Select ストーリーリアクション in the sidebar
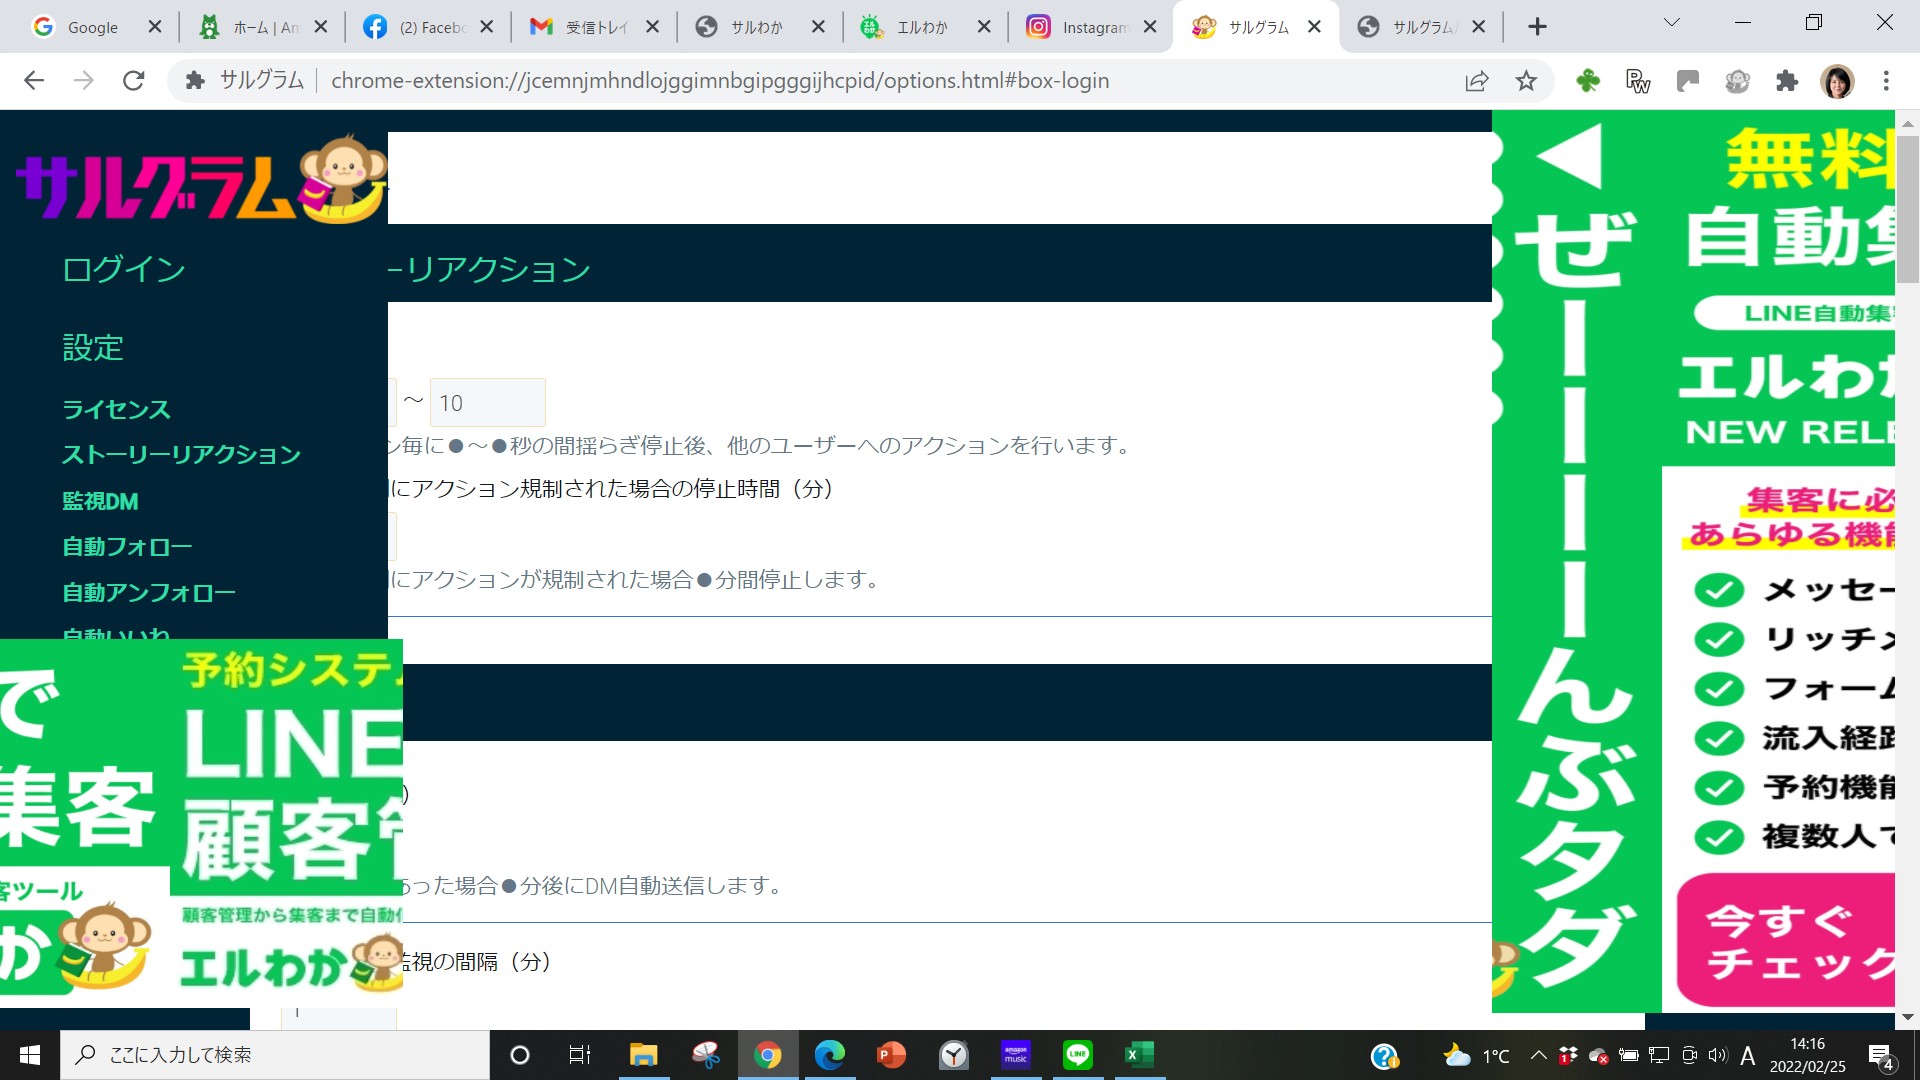 (x=181, y=455)
